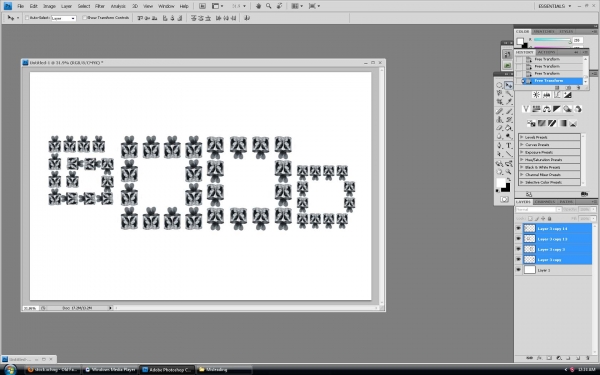Viewport: 600px width, 375px height.
Task: Pick the Elliptical Marquee tool
Action: tap(499, 85)
